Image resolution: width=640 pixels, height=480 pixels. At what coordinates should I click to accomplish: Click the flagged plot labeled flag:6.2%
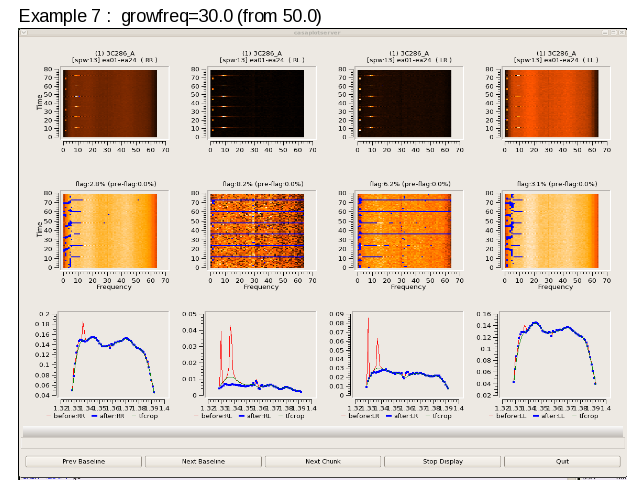click(x=404, y=231)
